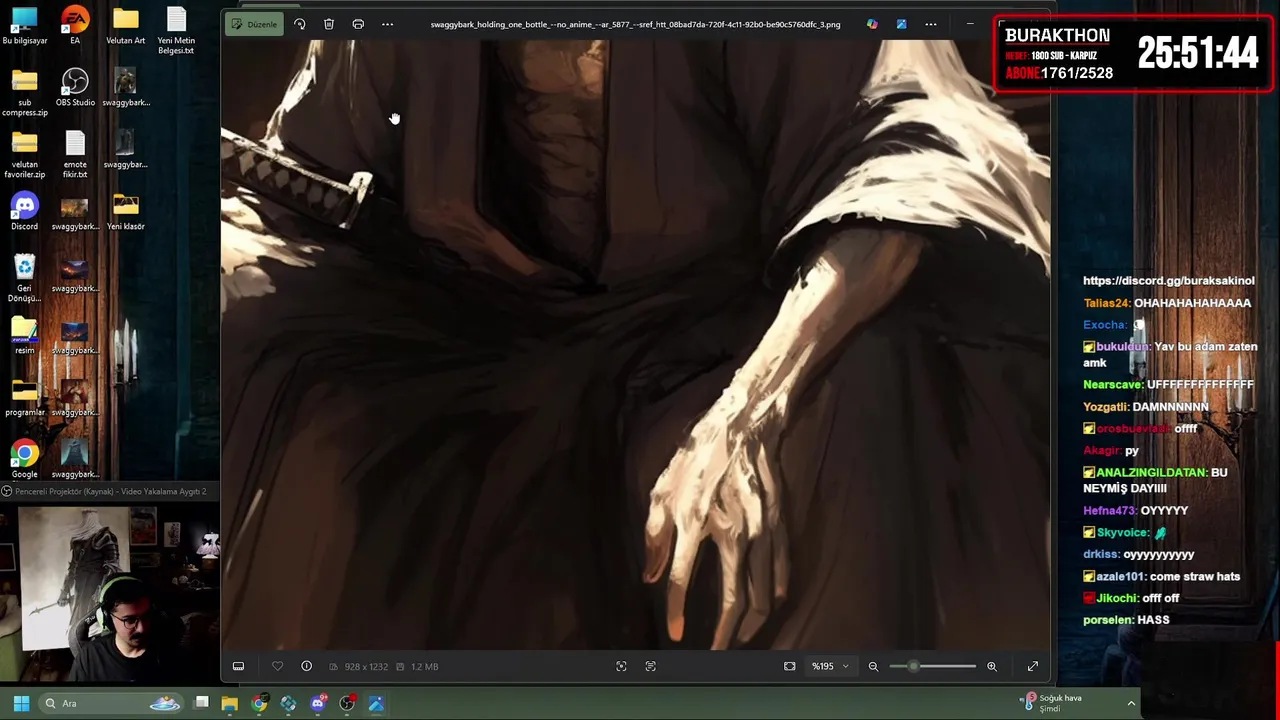Click the '928 x 1232' dimensions text
1280x720 pixels.
pyautogui.click(x=365, y=667)
